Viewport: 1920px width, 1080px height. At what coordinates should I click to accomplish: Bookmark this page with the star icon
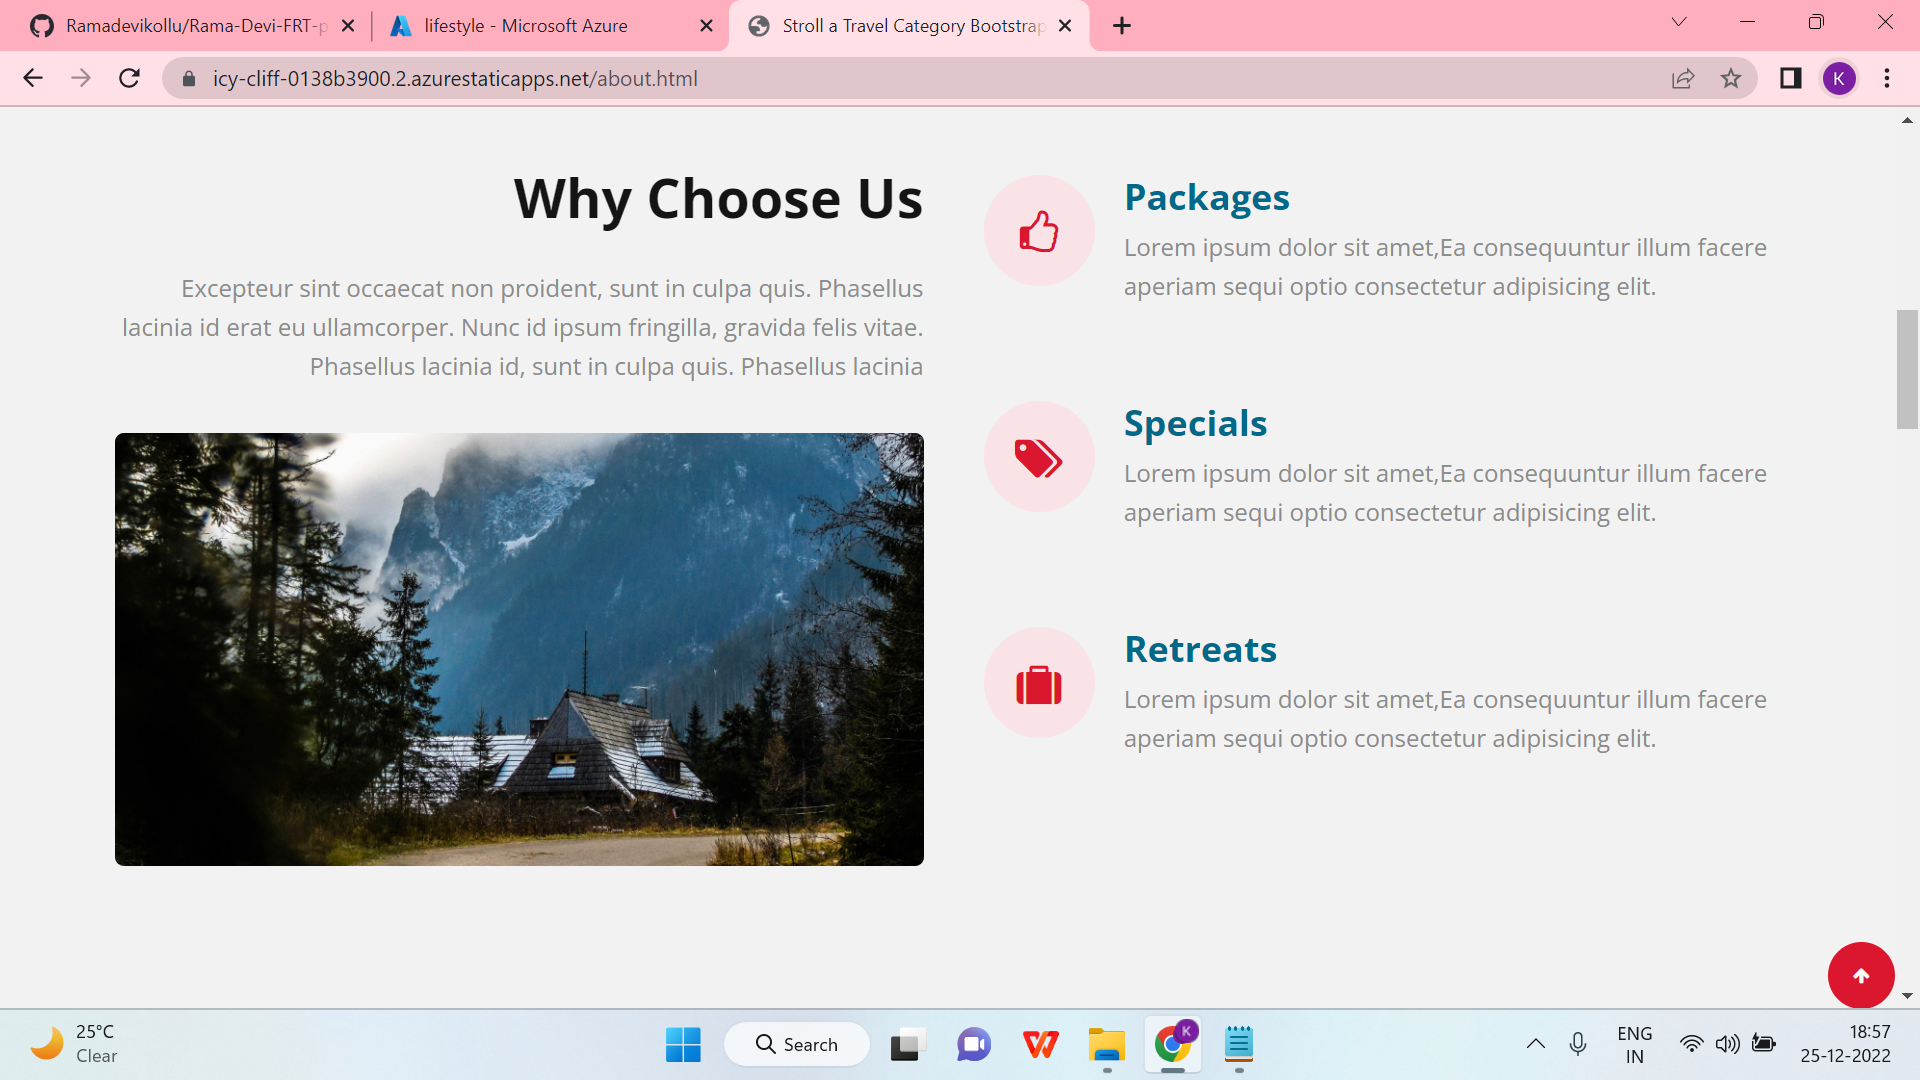(x=1731, y=78)
